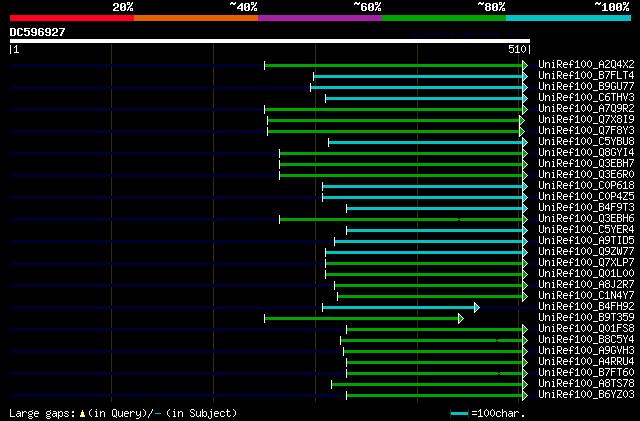Click the red 20% identity legend segment
Screen dimensions: 640x421
click(72, 18)
